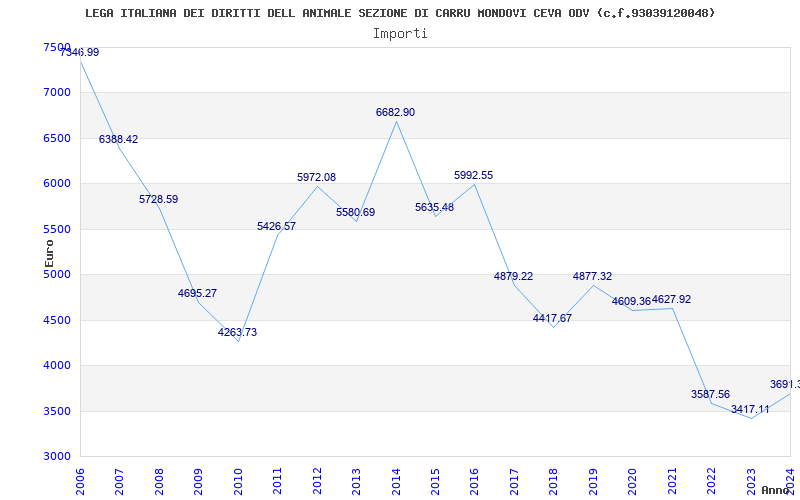The height and width of the screenshot is (500, 800).
Task: Click the 5992.55 data label
Action: [474, 175]
